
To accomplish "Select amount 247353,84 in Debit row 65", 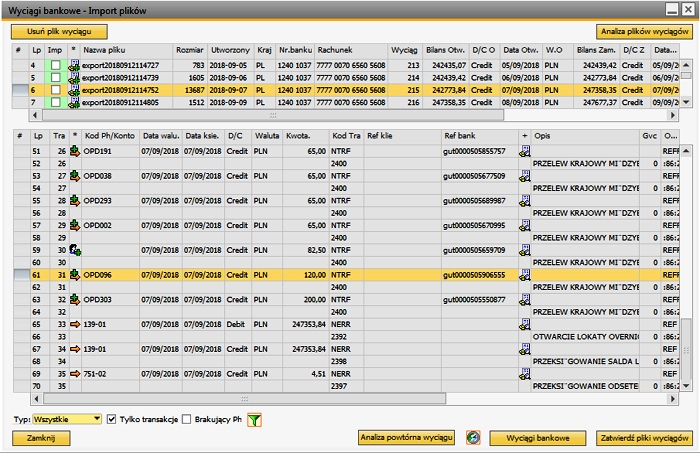I will pos(305,324).
